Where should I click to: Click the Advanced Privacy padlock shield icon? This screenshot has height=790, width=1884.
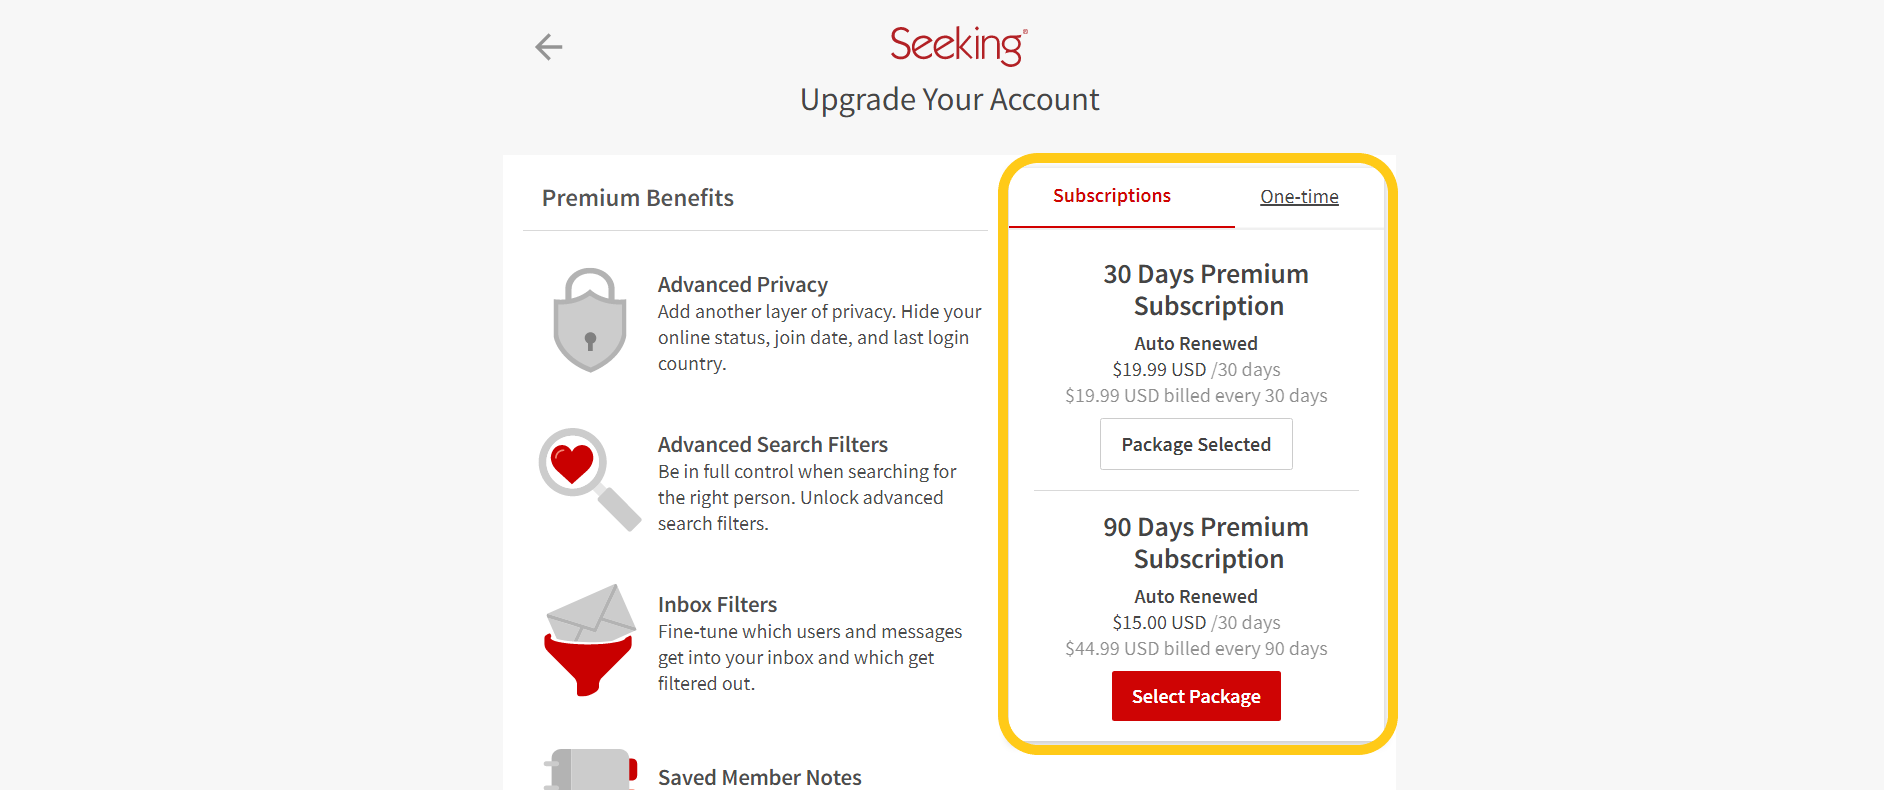(x=590, y=320)
